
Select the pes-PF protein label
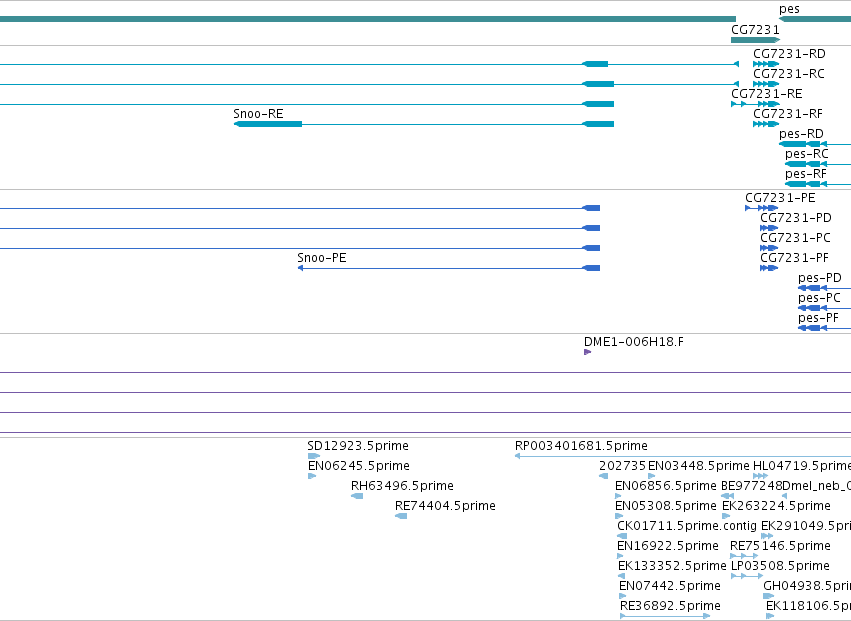(x=818, y=318)
